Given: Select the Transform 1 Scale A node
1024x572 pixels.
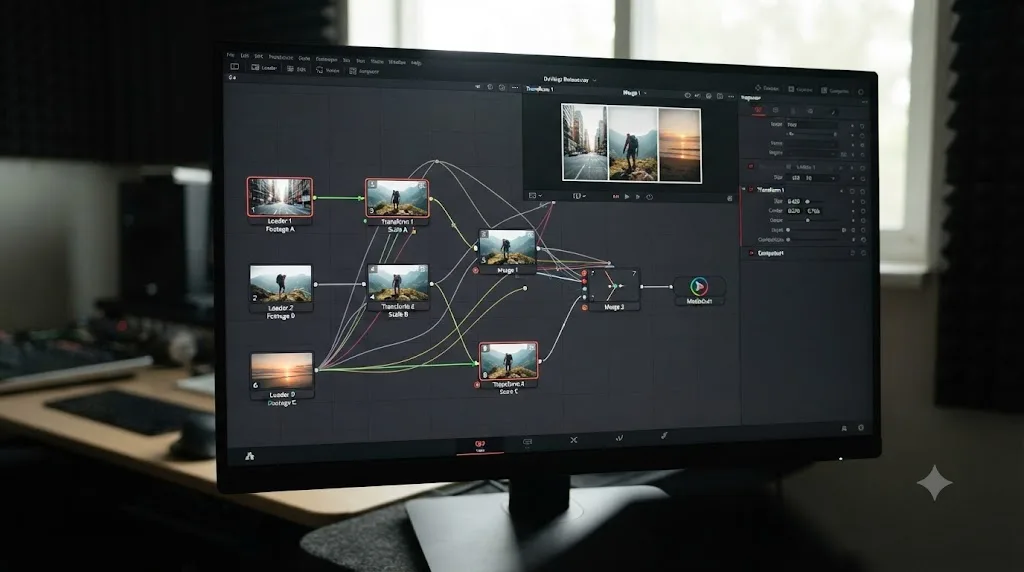Looking at the screenshot, I should [x=397, y=199].
